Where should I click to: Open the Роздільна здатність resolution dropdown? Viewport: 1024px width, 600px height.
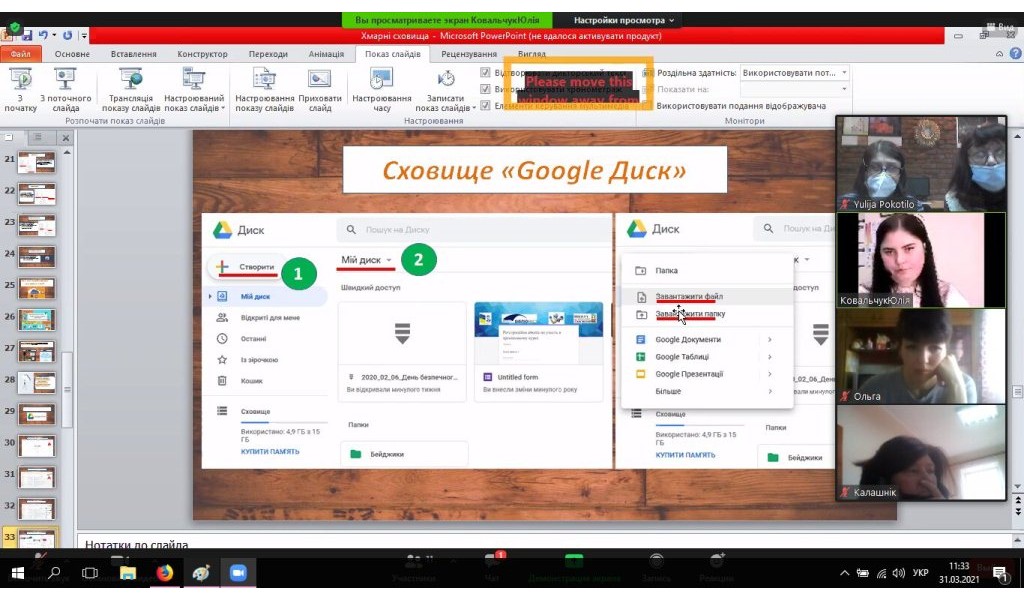coord(795,73)
